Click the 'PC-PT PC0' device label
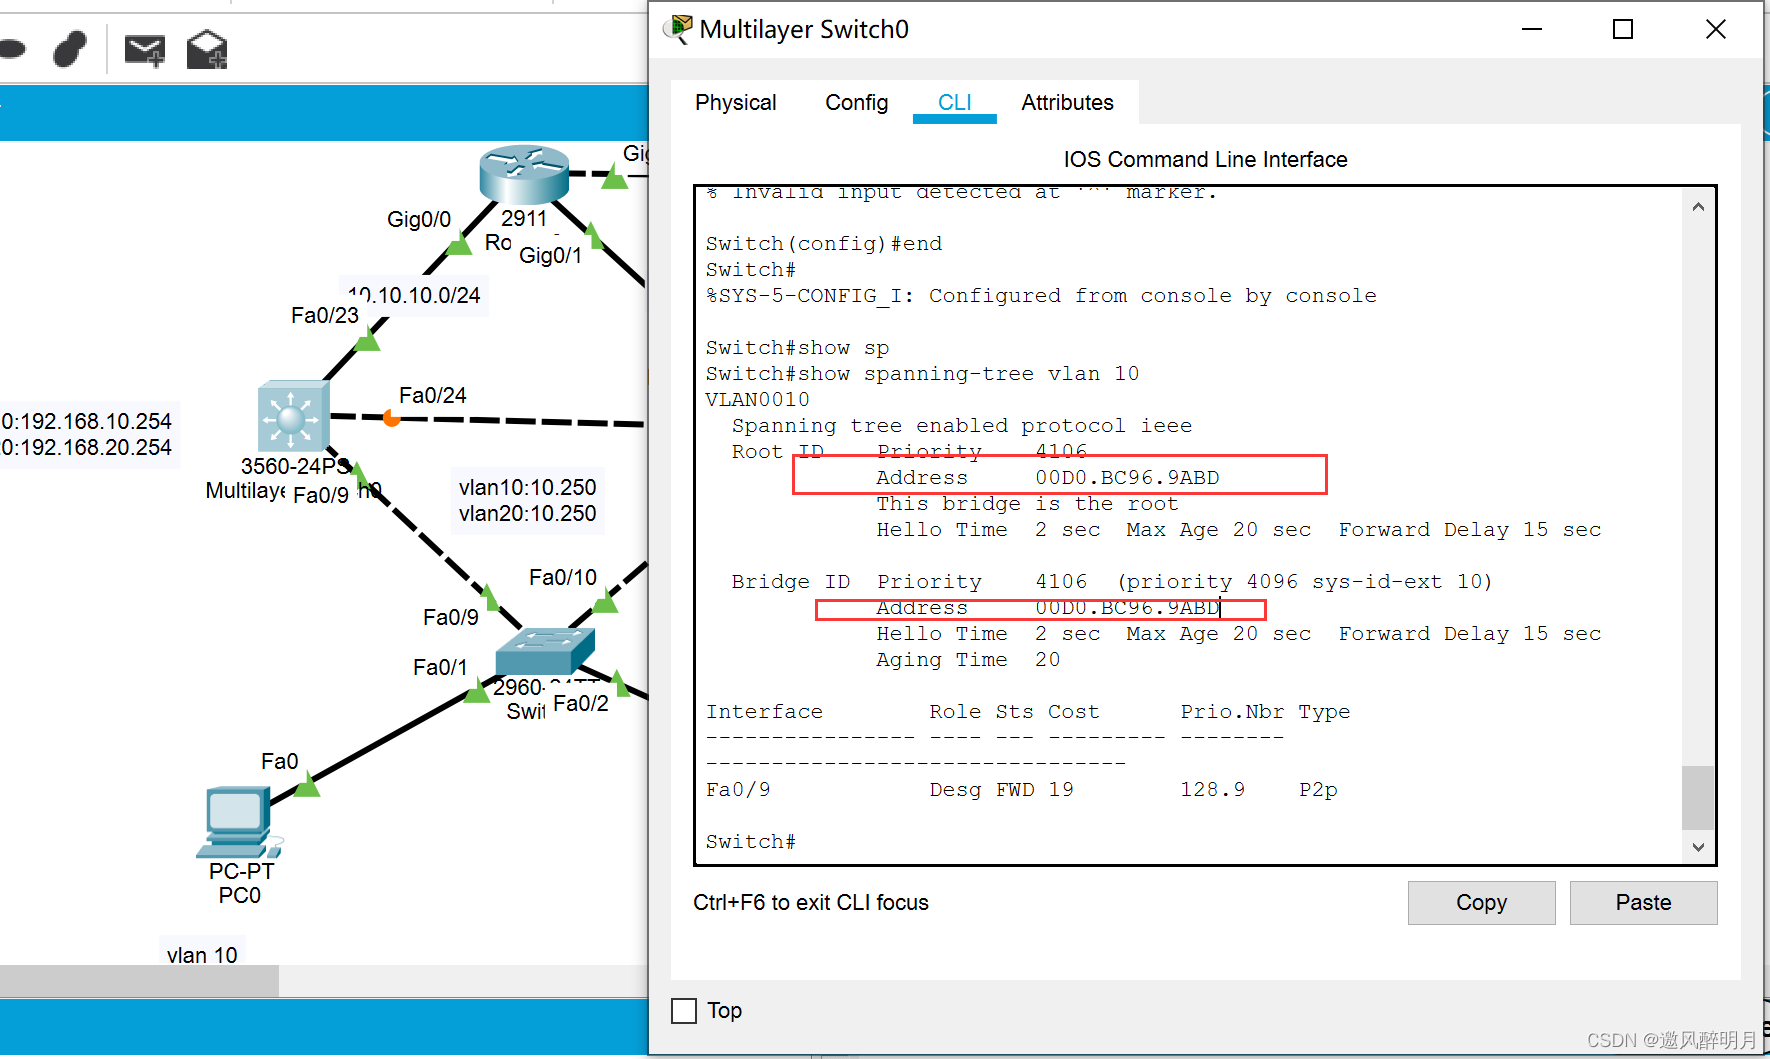The width and height of the screenshot is (1770, 1059). point(240,883)
